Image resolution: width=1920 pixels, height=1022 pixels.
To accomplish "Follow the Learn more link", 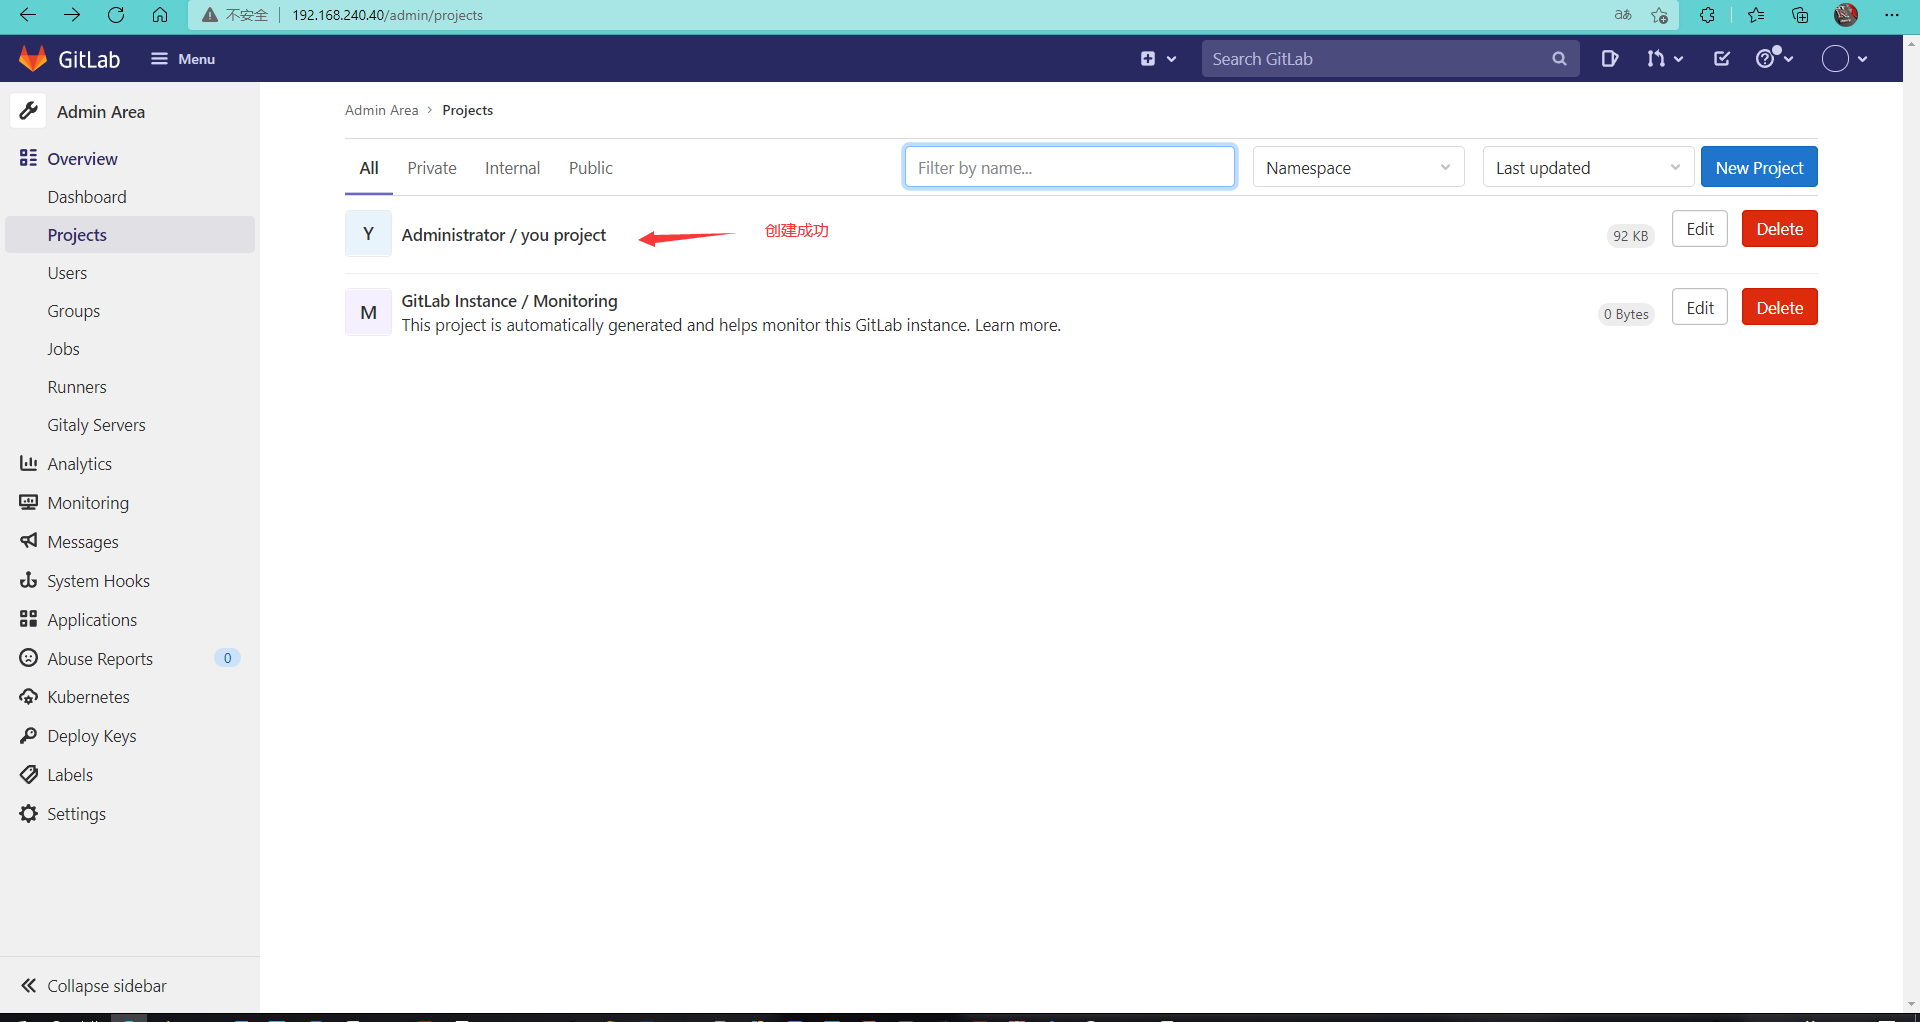I will (1016, 324).
